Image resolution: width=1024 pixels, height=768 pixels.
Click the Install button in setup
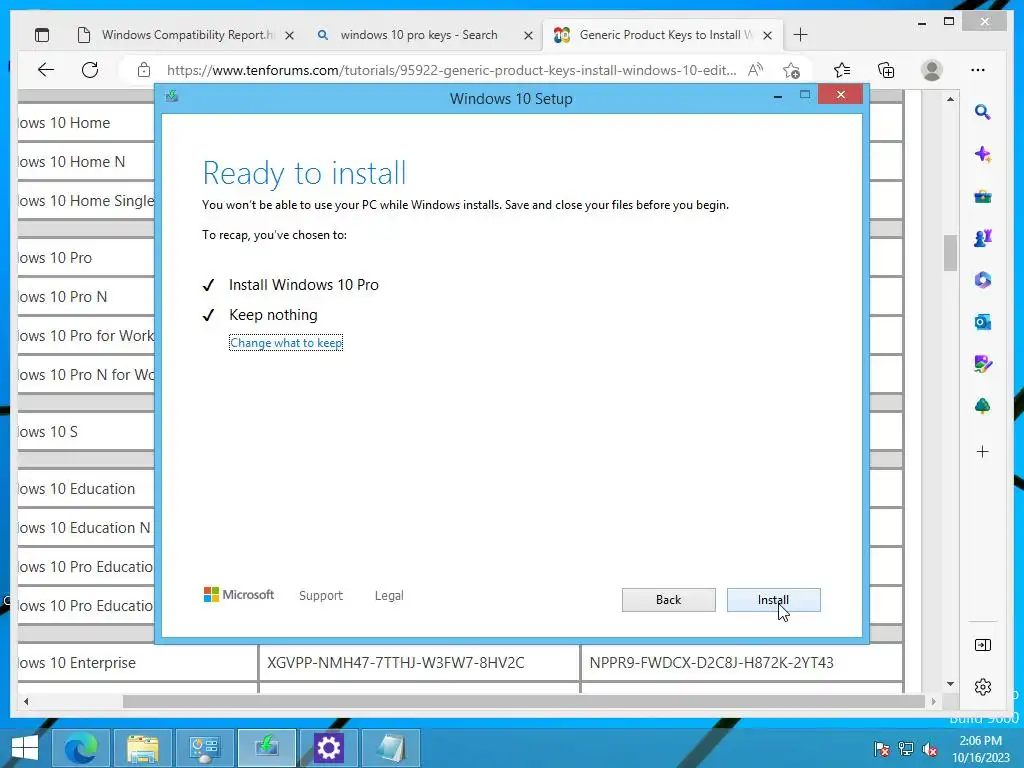773,600
